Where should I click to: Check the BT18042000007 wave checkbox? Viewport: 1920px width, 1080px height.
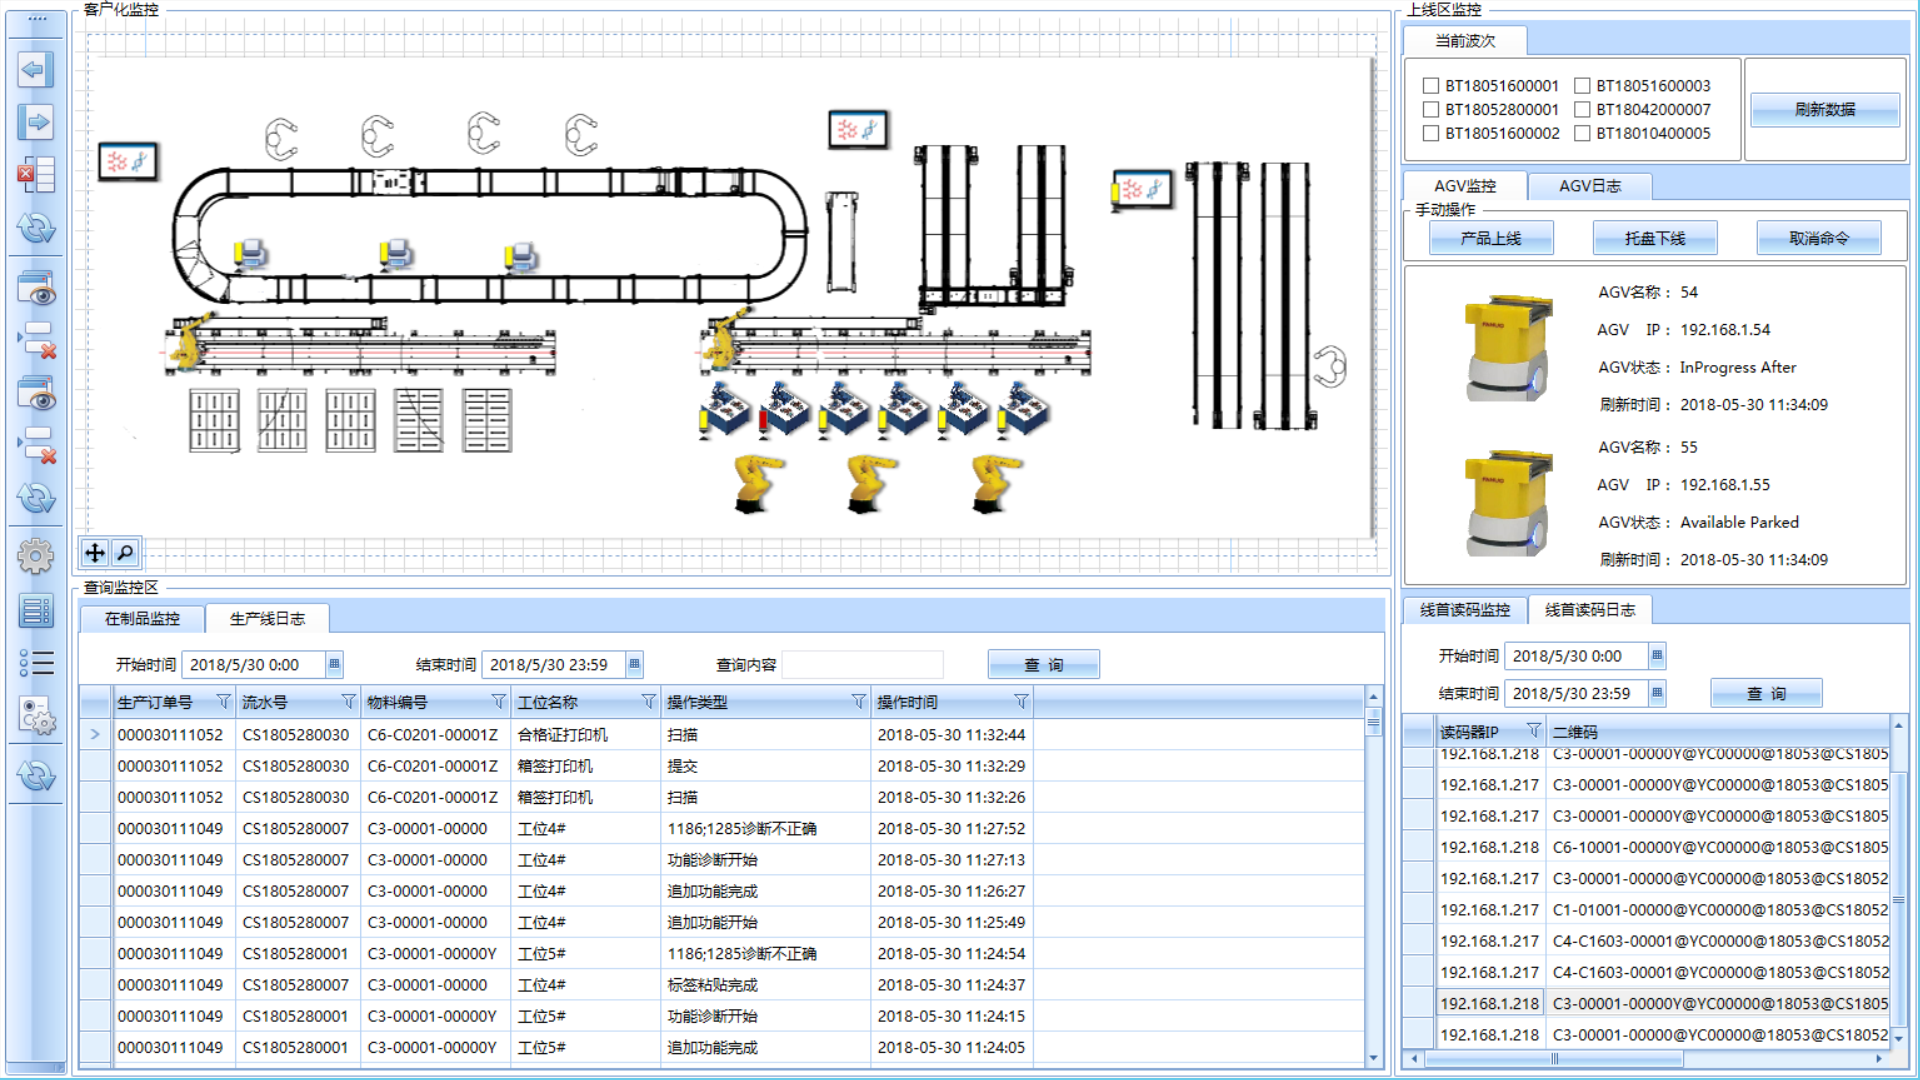(1582, 110)
